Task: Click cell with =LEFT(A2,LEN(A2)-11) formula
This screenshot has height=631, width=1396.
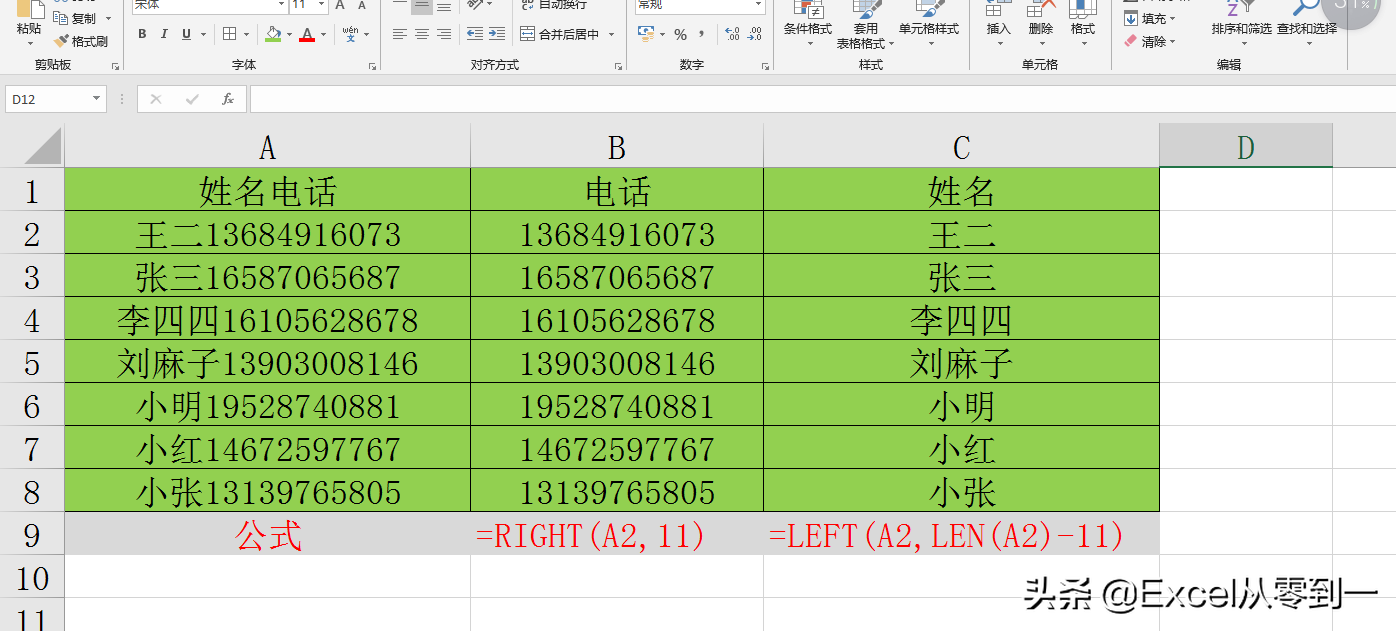Action: [x=961, y=534]
